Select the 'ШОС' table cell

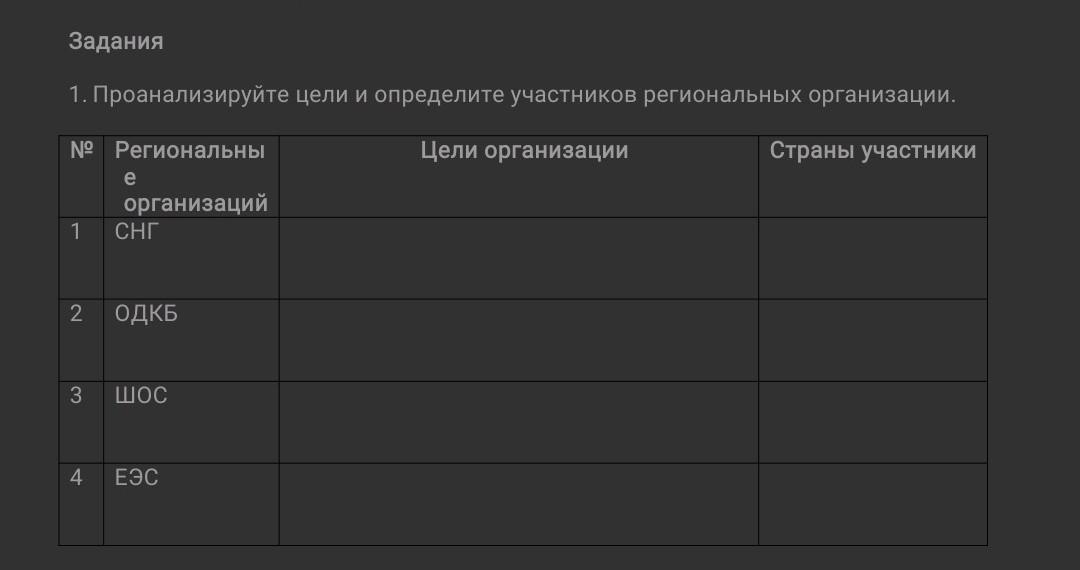pos(141,396)
